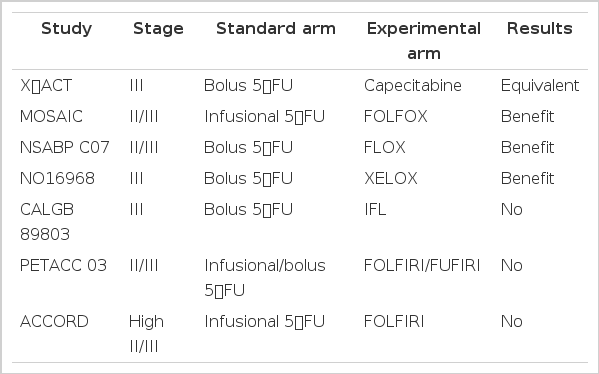The width and height of the screenshot is (599, 374).
Task: Select the MOSAIC study name
Action: (x=51, y=117)
